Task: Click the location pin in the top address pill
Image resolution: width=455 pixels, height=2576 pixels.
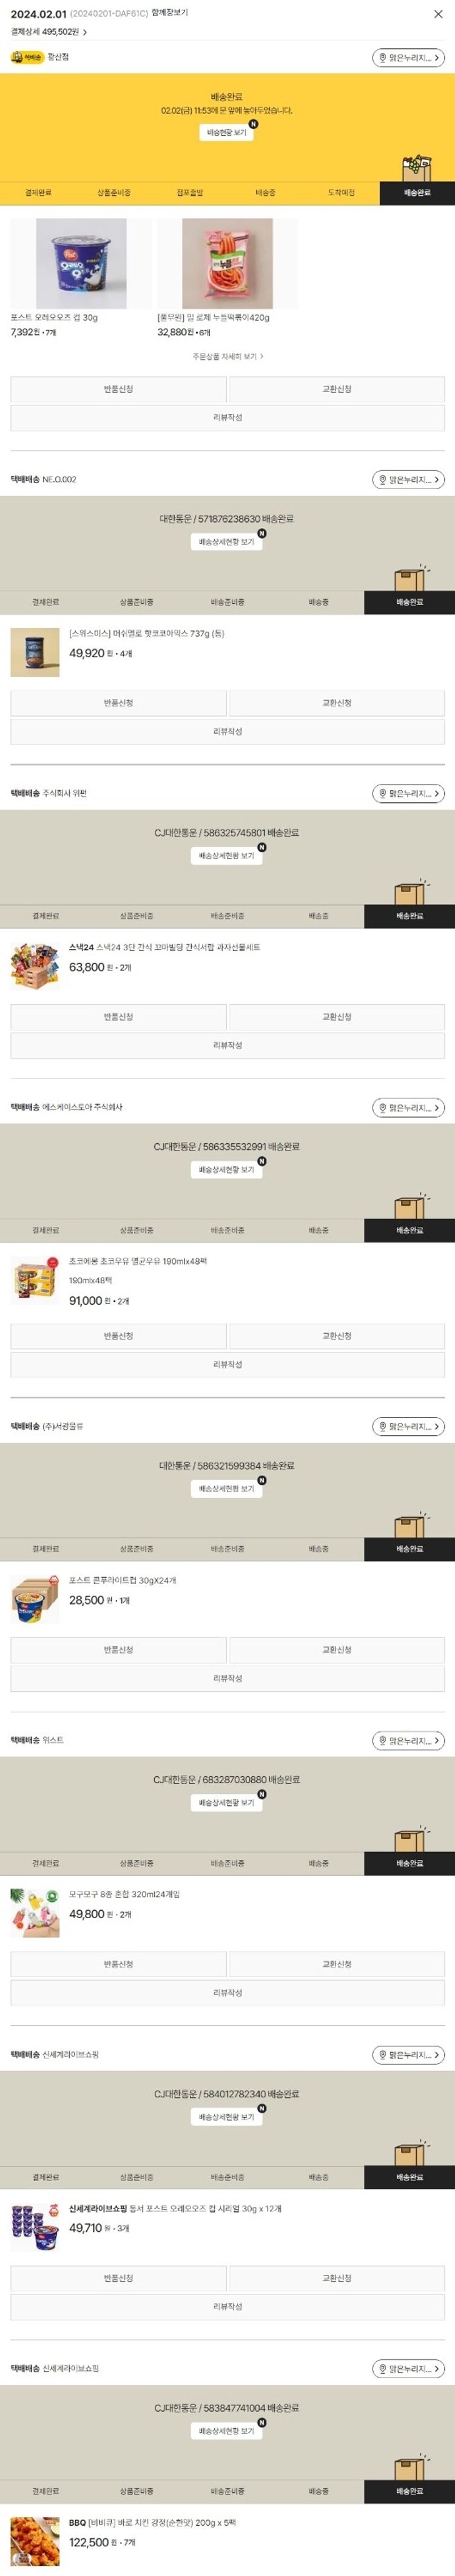Action: click(382, 58)
